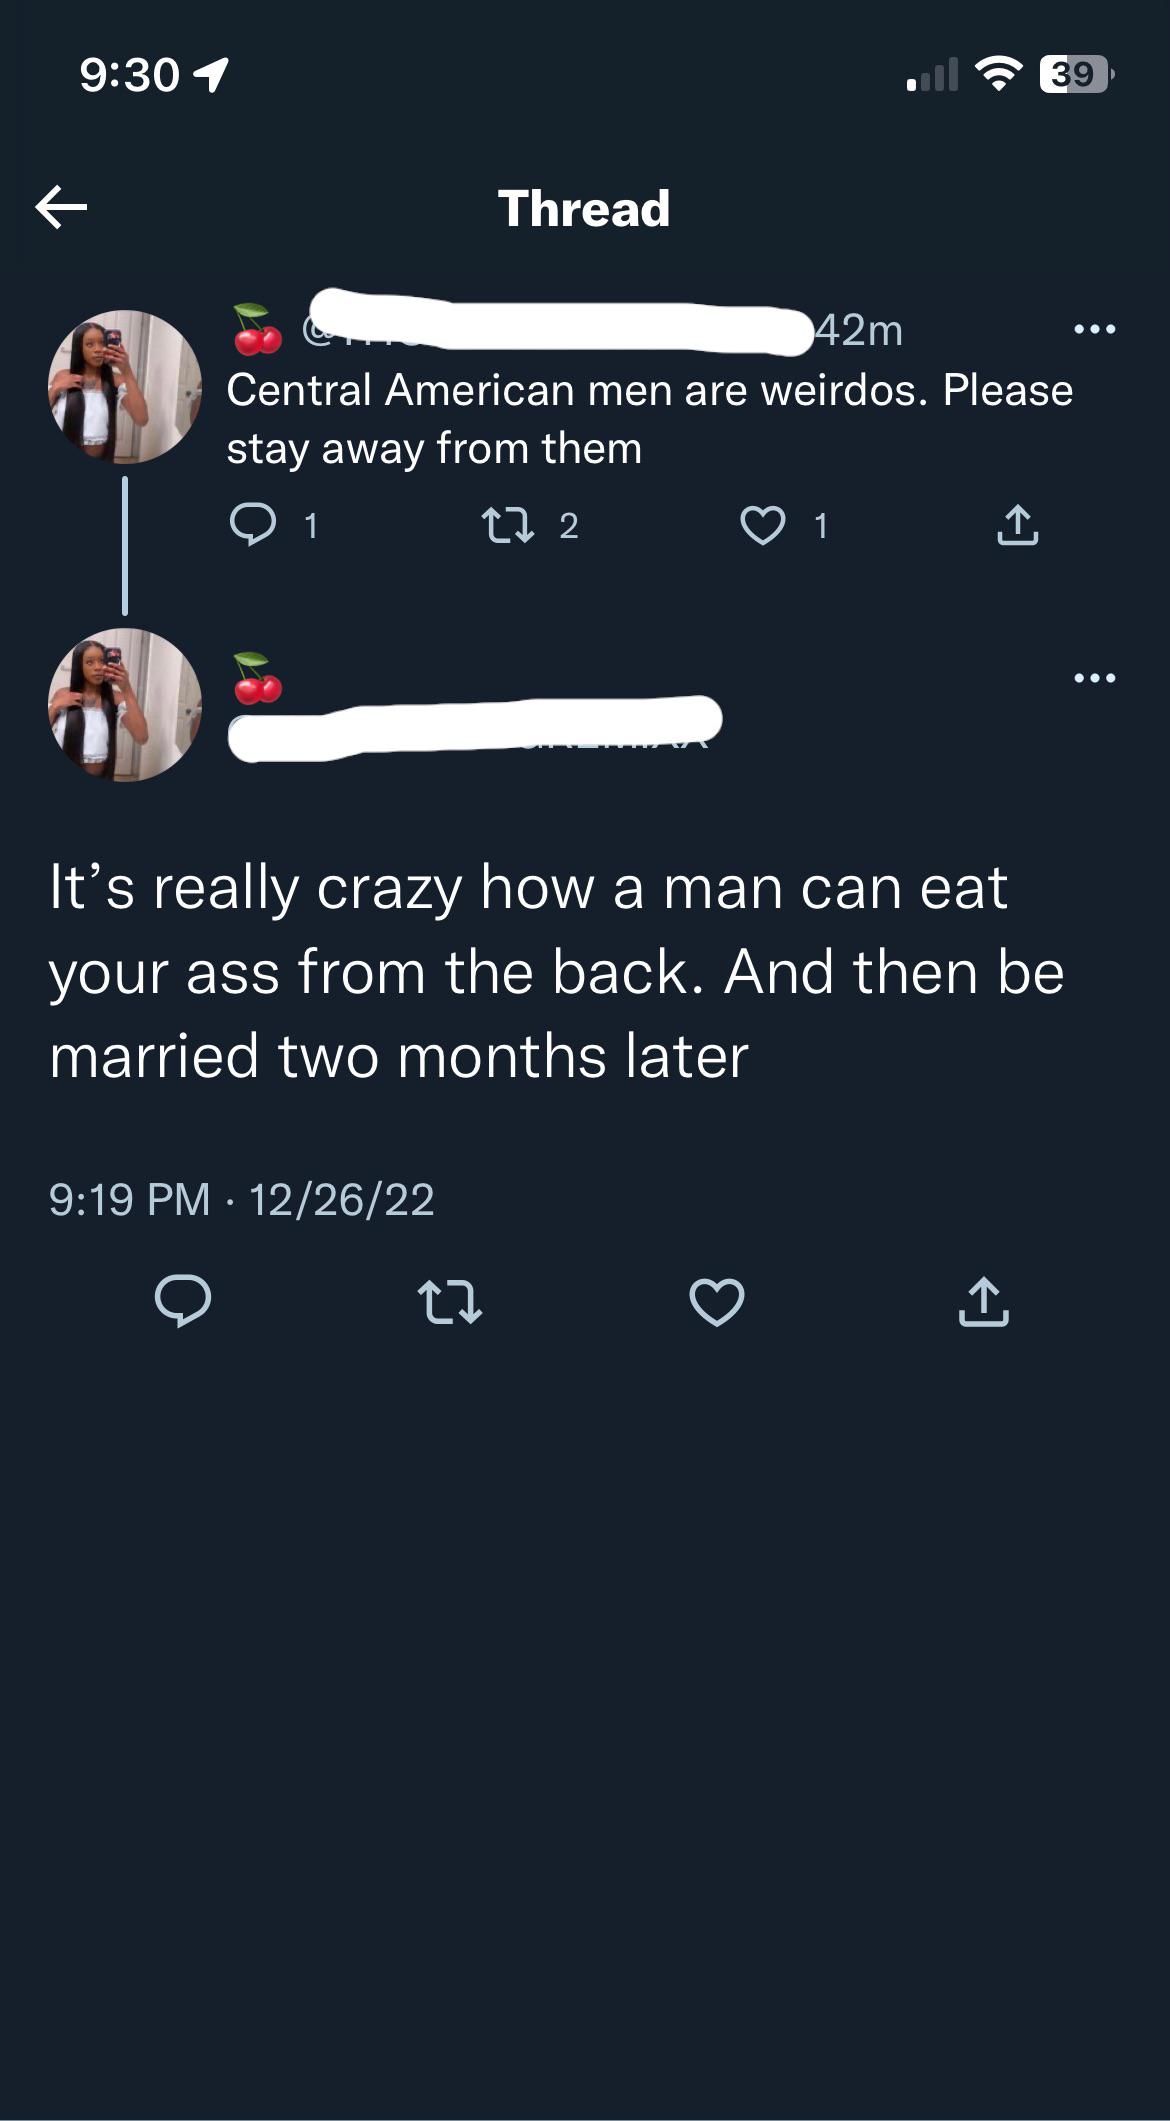Open profile picture on main tweet
Screen dimensions: 1170x2121
click(x=125, y=705)
